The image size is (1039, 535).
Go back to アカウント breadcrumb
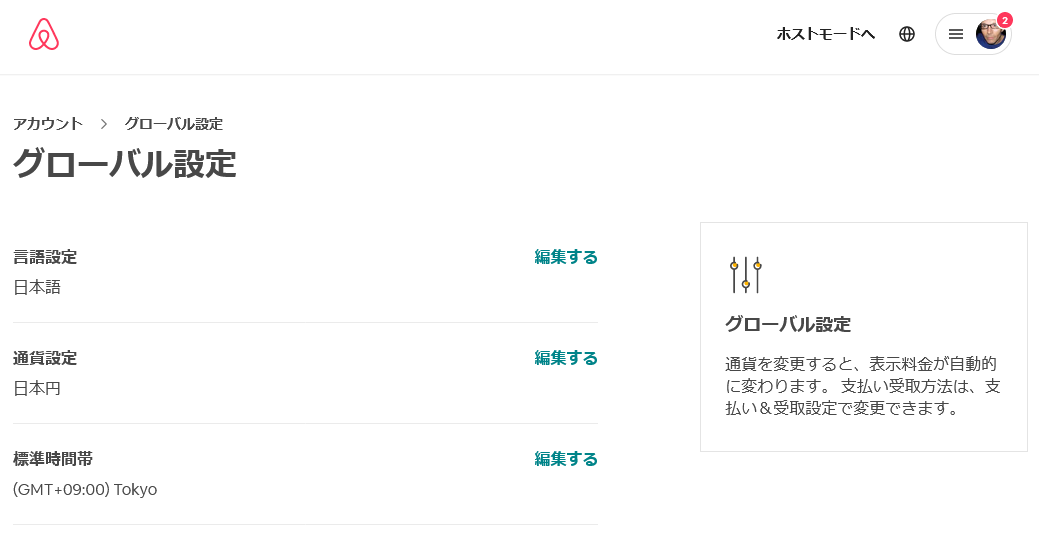click(x=48, y=124)
